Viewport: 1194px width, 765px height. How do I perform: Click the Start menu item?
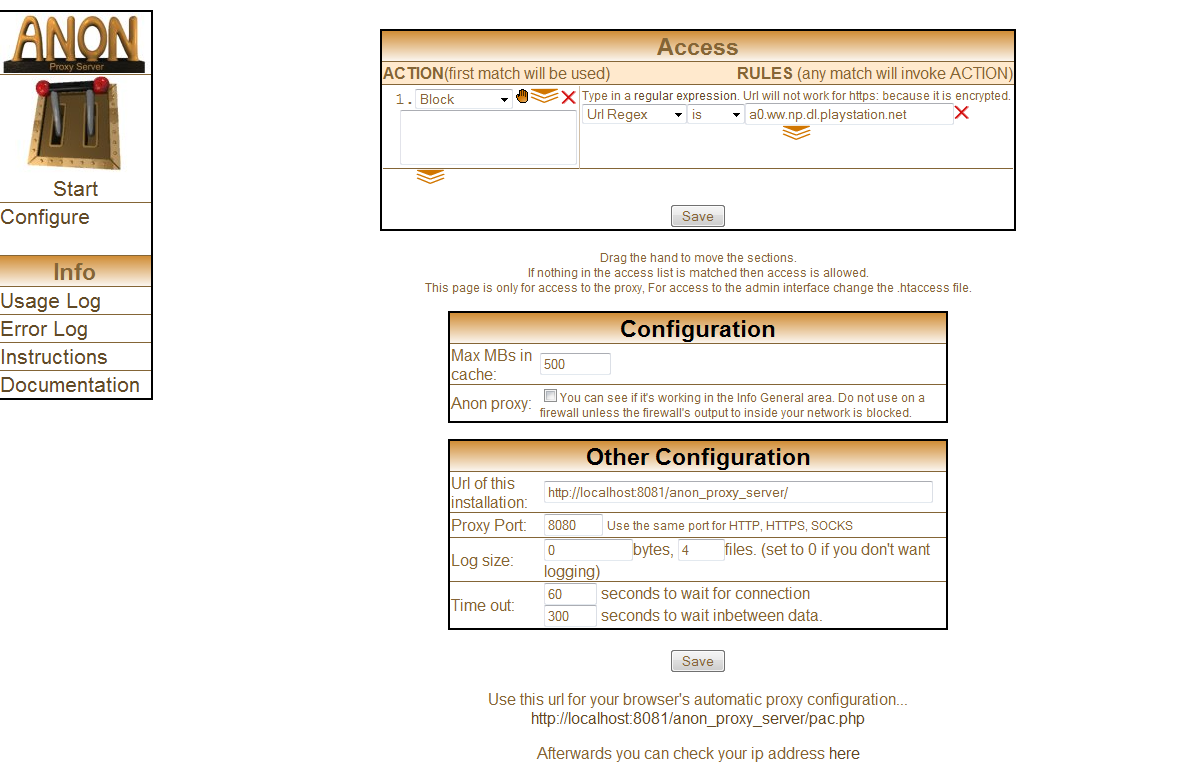(75, 189)
